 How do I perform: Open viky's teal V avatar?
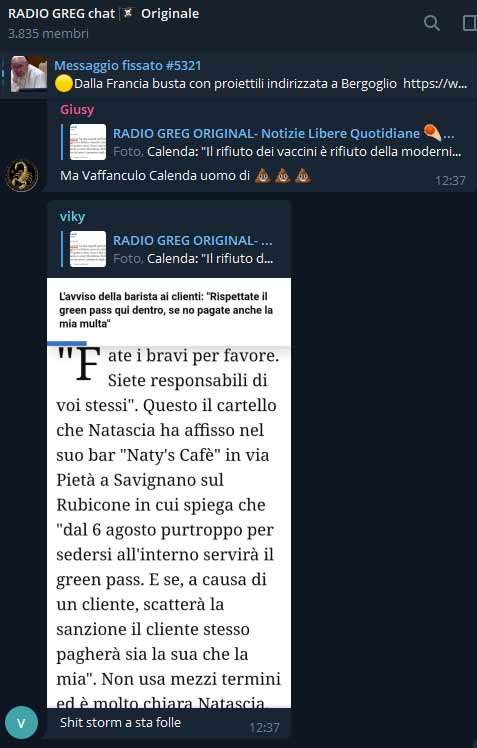point(21,723)
